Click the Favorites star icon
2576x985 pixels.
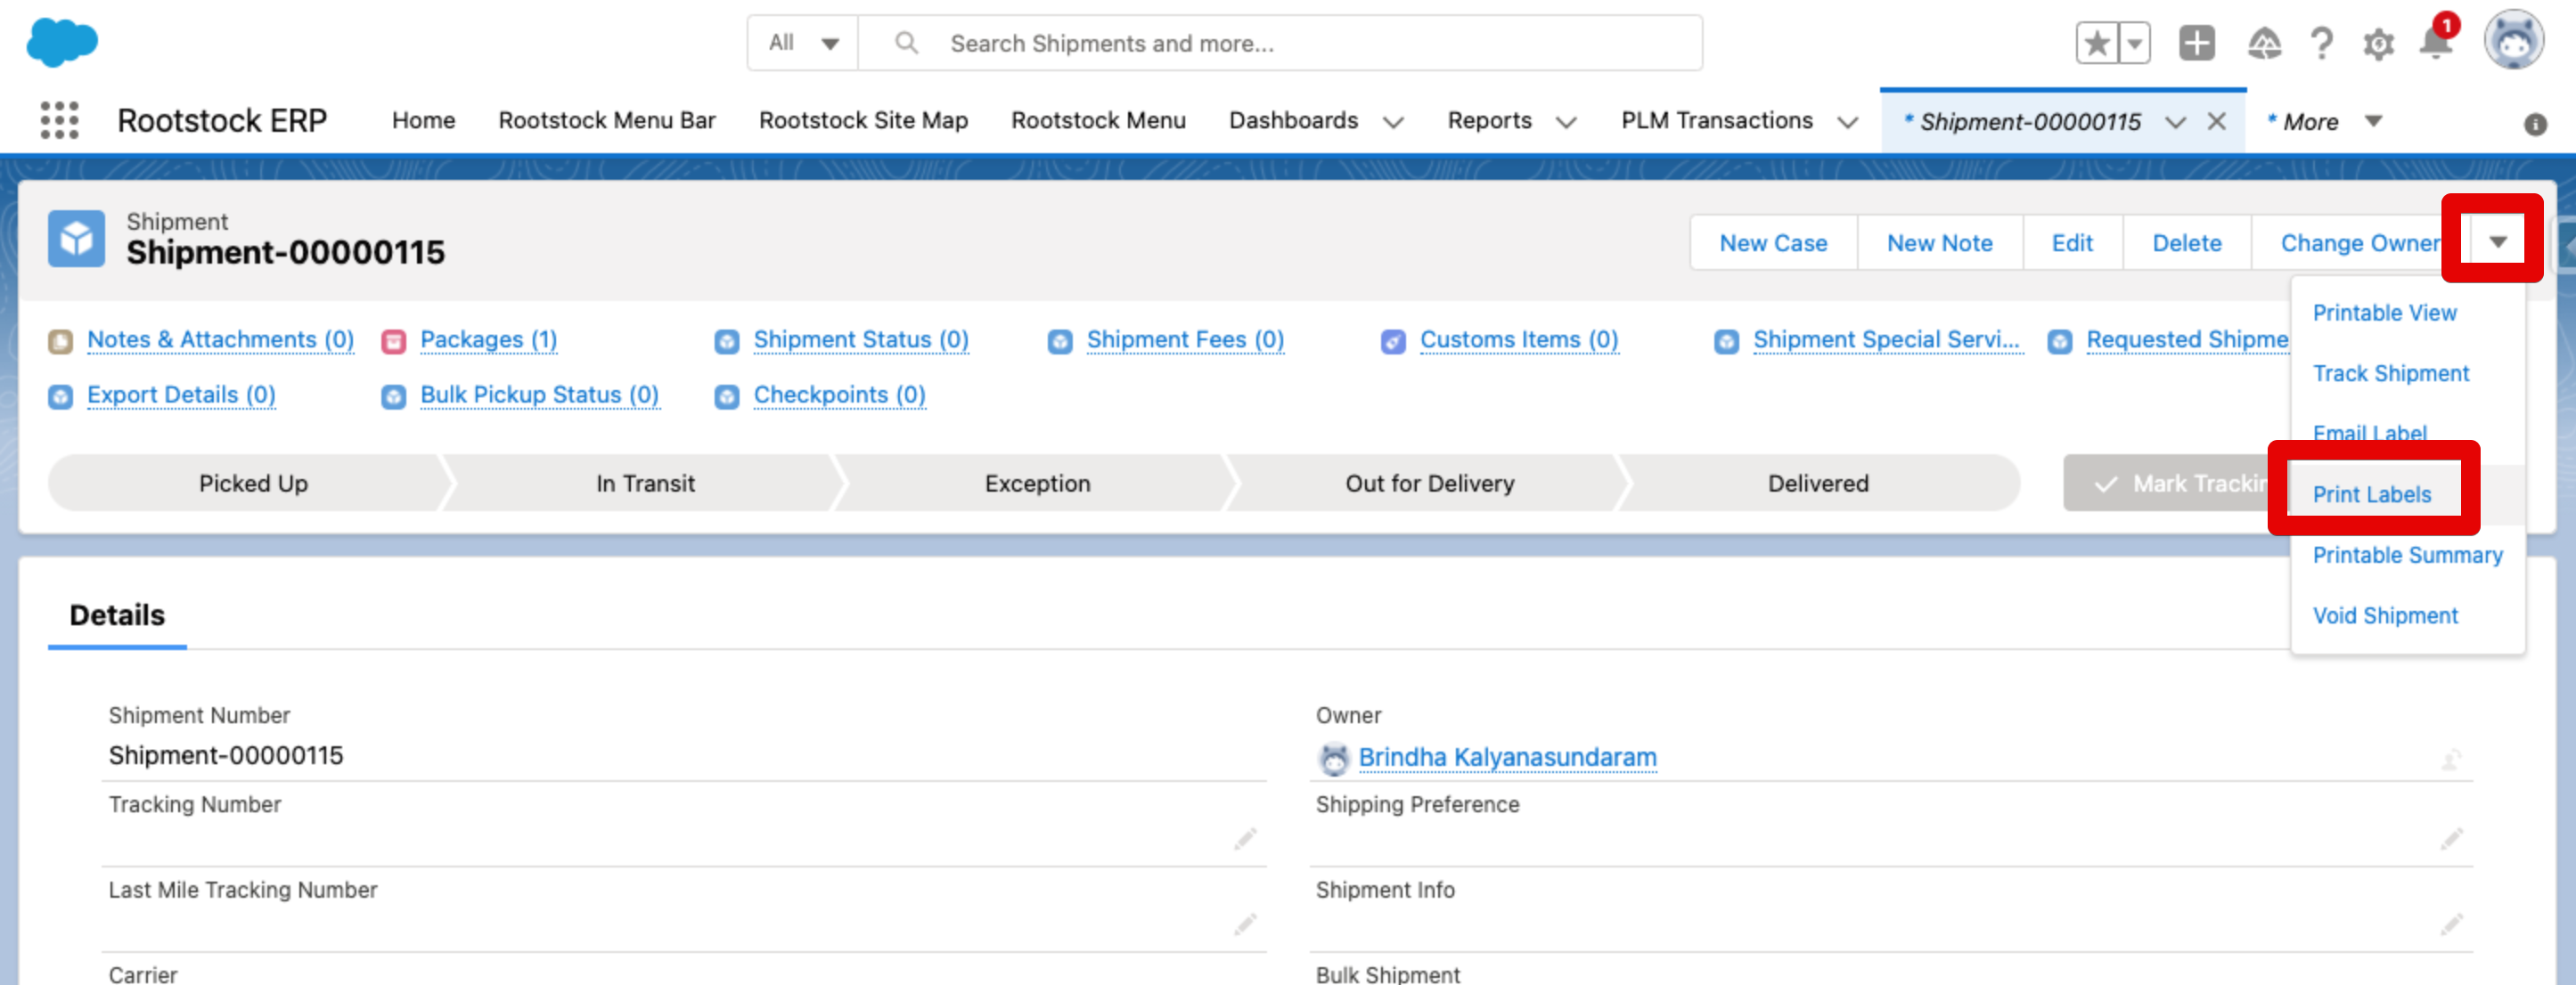tap(2097, 44)
